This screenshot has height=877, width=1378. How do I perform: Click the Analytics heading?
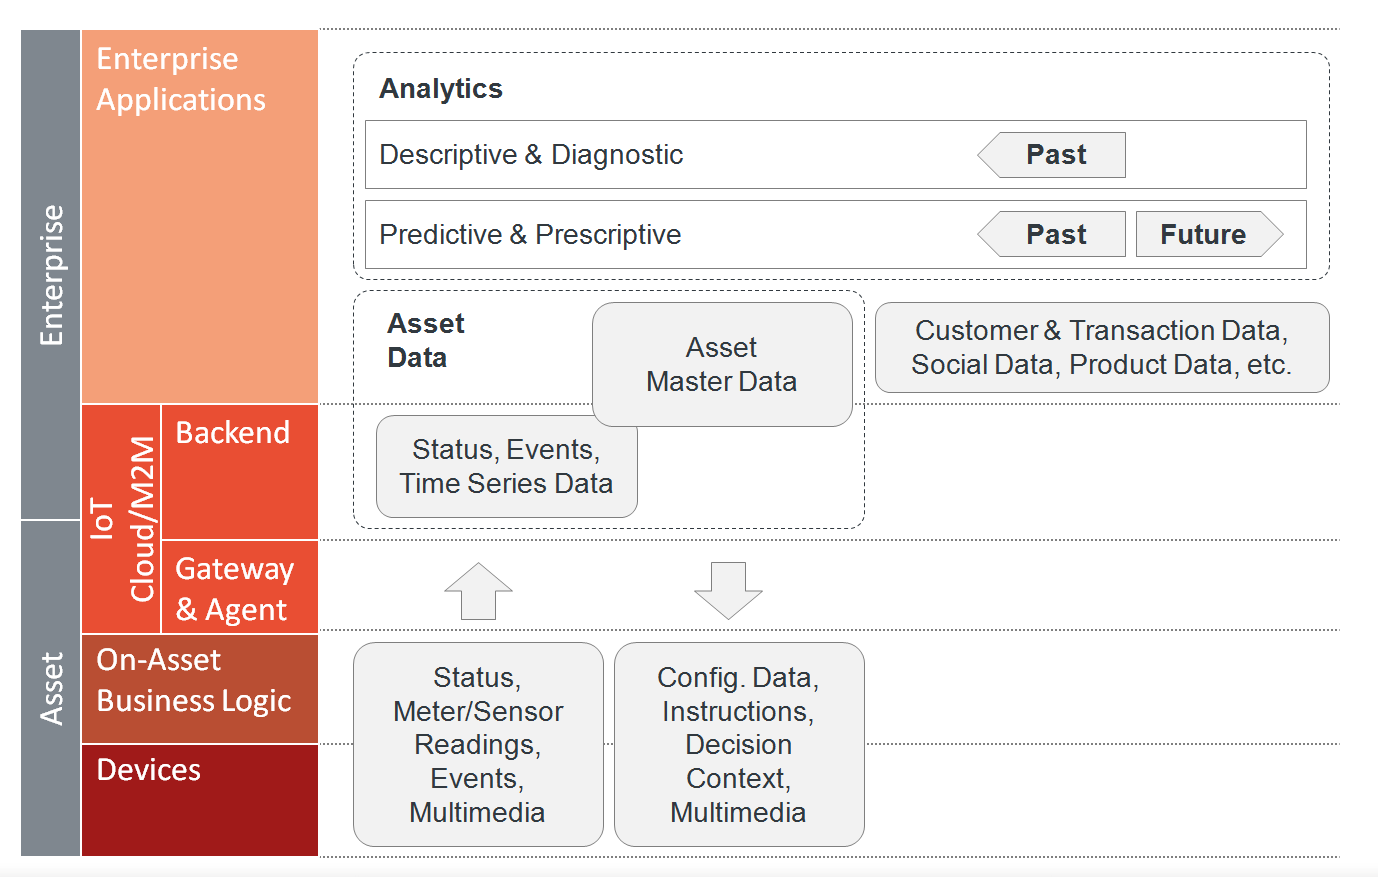click(x=441, y=89)
